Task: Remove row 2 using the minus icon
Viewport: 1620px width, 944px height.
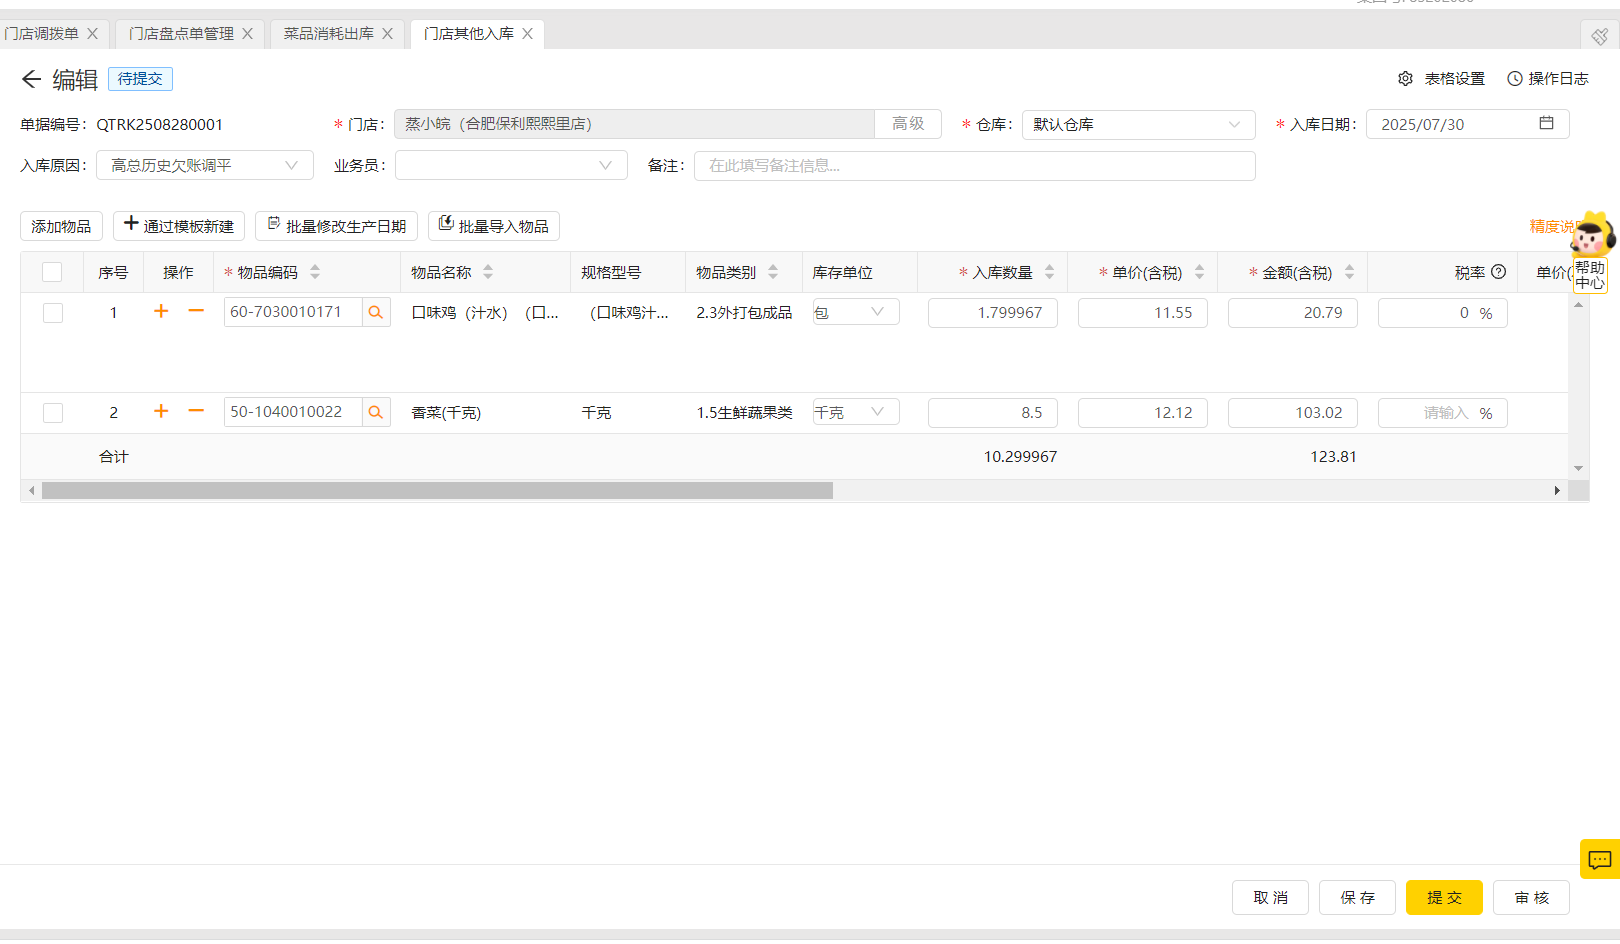Action: (196, 412)
